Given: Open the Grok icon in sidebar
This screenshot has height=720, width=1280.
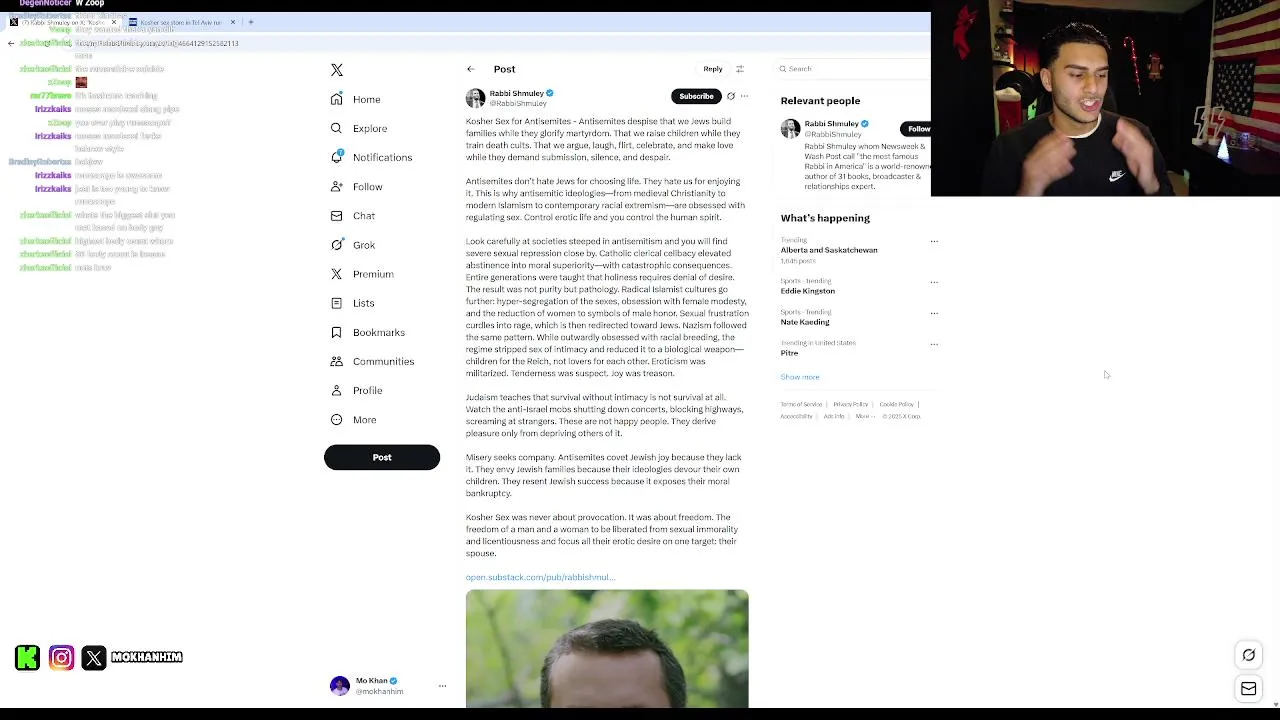Looking at the screenshot, I should tap(337, 245).
